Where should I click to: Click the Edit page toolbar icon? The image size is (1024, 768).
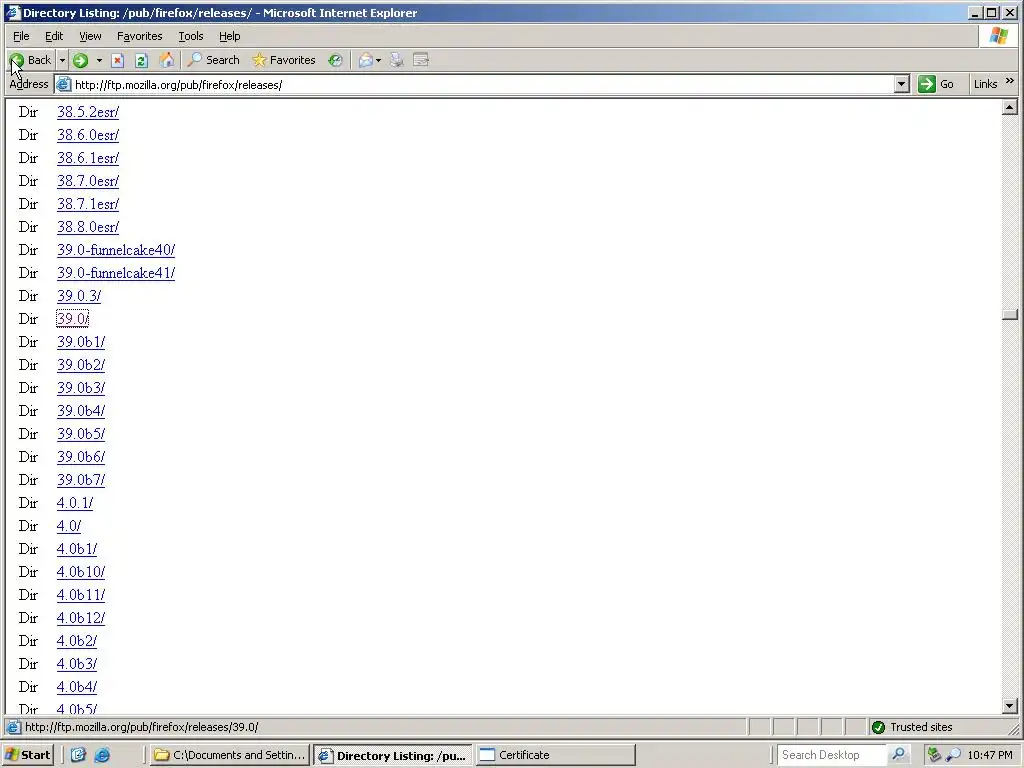421,60
